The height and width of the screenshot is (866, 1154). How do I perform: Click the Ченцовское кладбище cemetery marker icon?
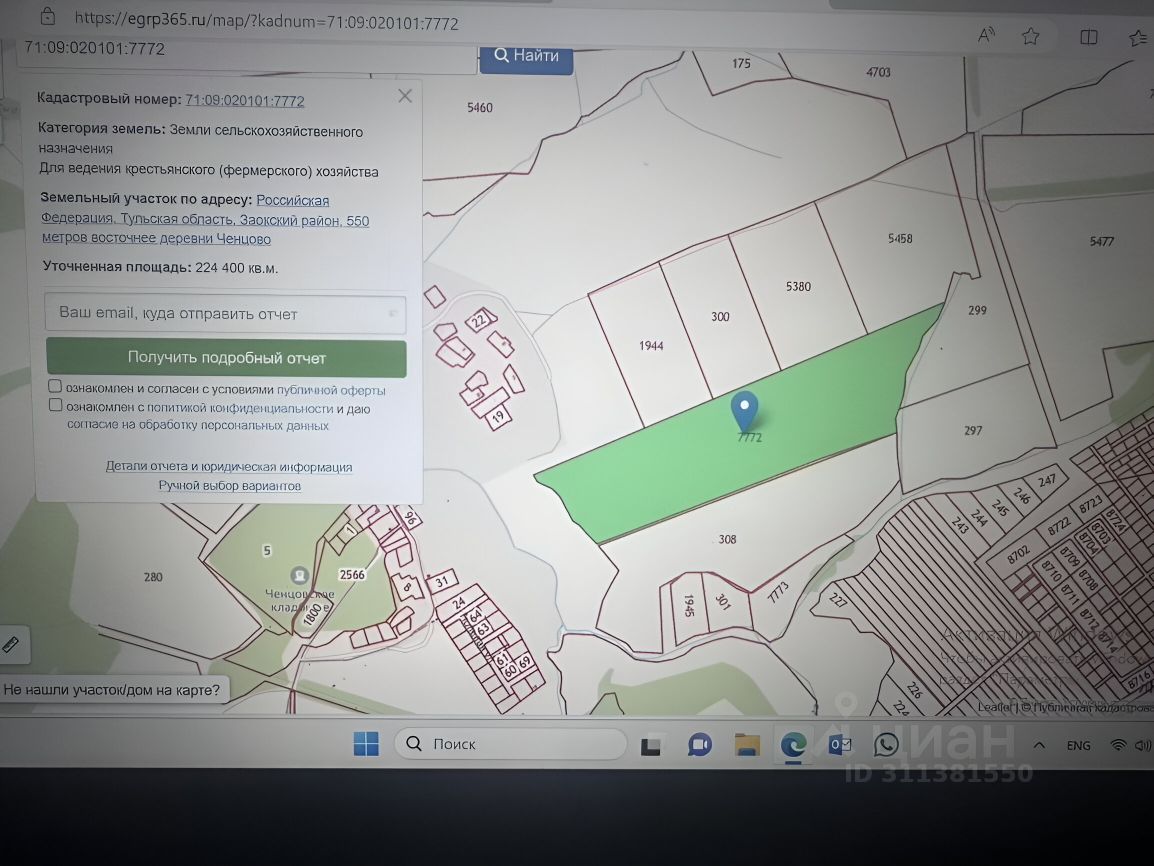(x=299, y=575)
